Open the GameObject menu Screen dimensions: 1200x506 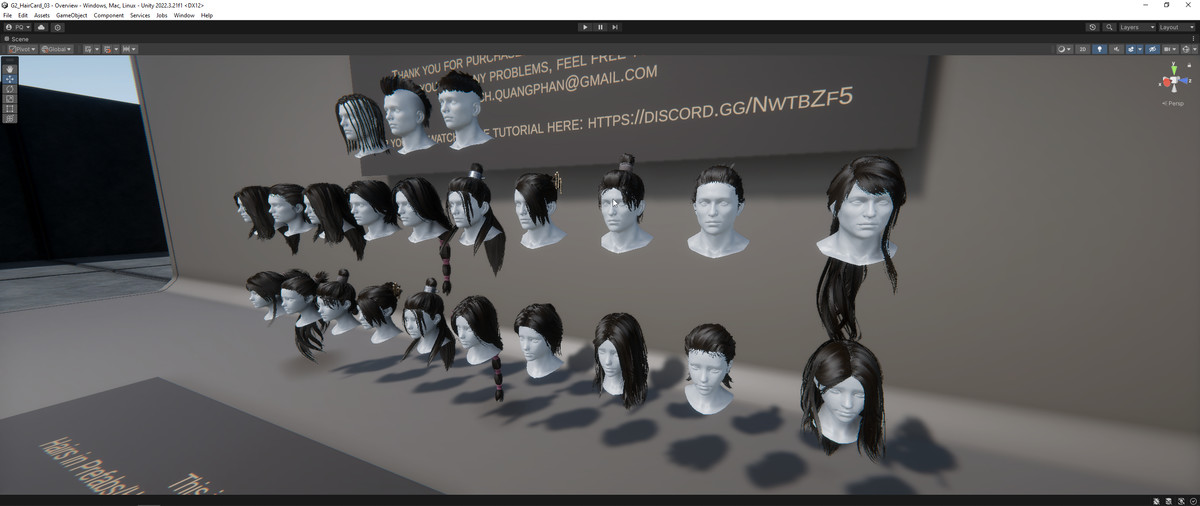pyautogui.click(x=72, y=16)
